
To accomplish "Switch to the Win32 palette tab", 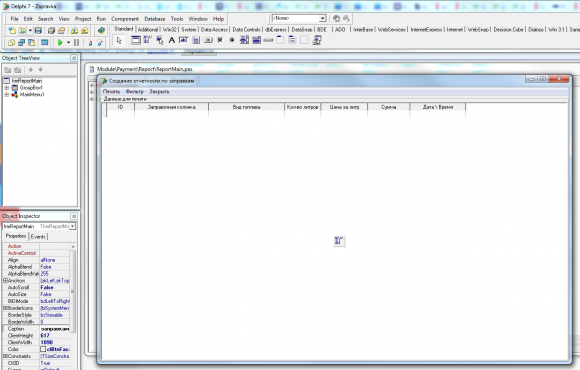I will [170, 30].
